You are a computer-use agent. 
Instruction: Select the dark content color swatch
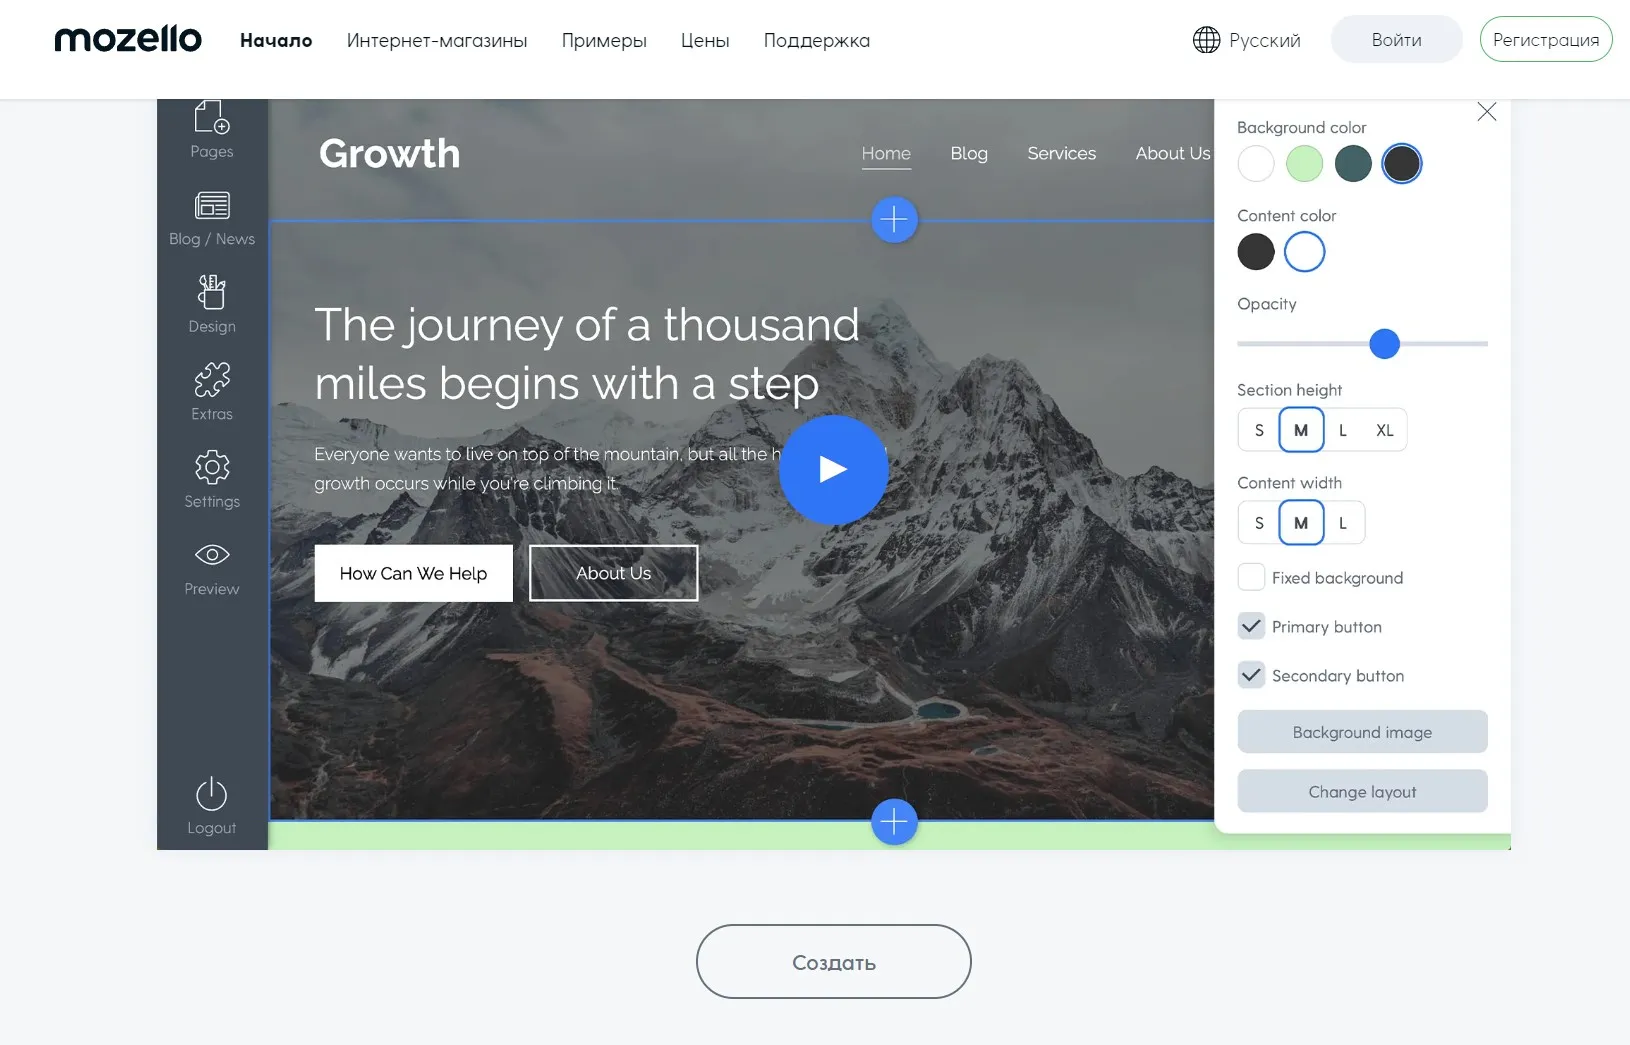(1256, 252)
